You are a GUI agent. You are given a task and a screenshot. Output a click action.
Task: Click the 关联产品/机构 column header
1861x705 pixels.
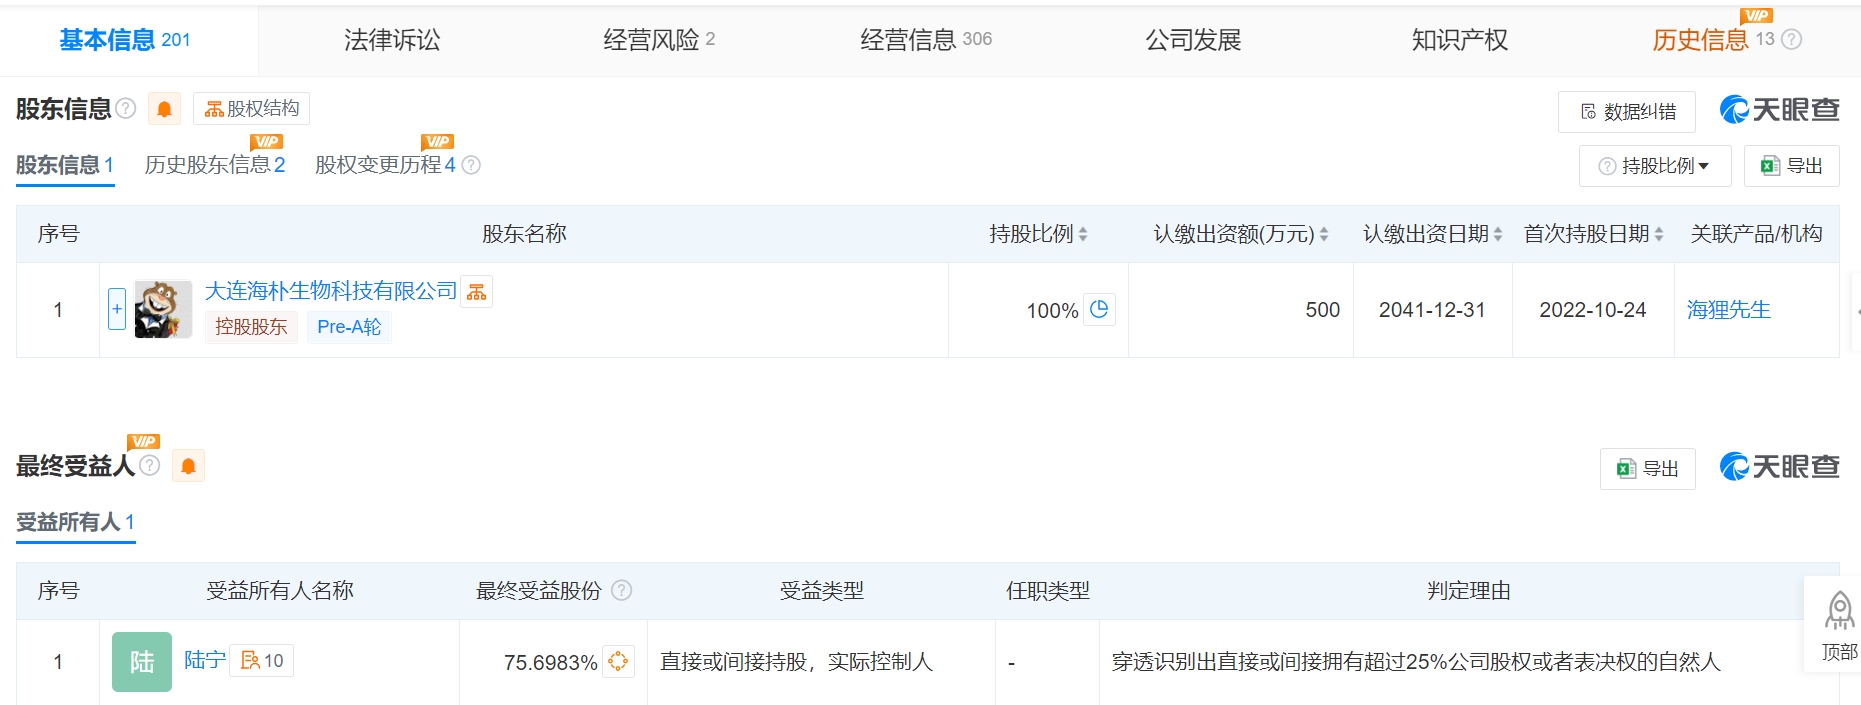(1756, 234)
